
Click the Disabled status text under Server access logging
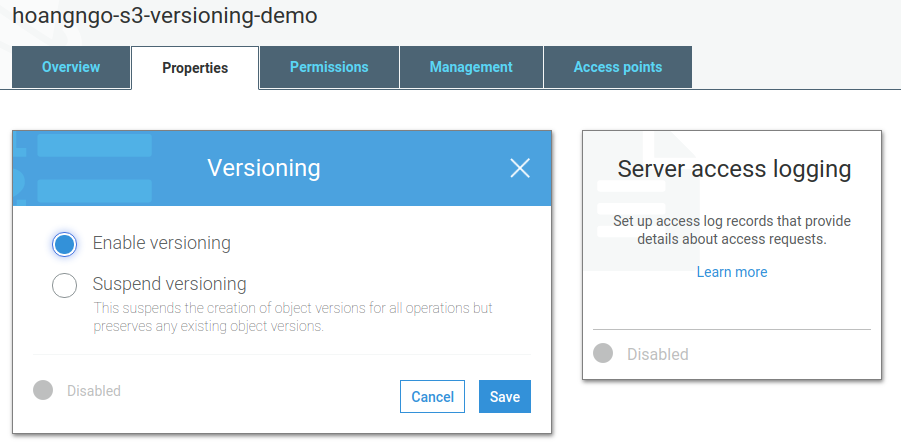coord(658,354)
